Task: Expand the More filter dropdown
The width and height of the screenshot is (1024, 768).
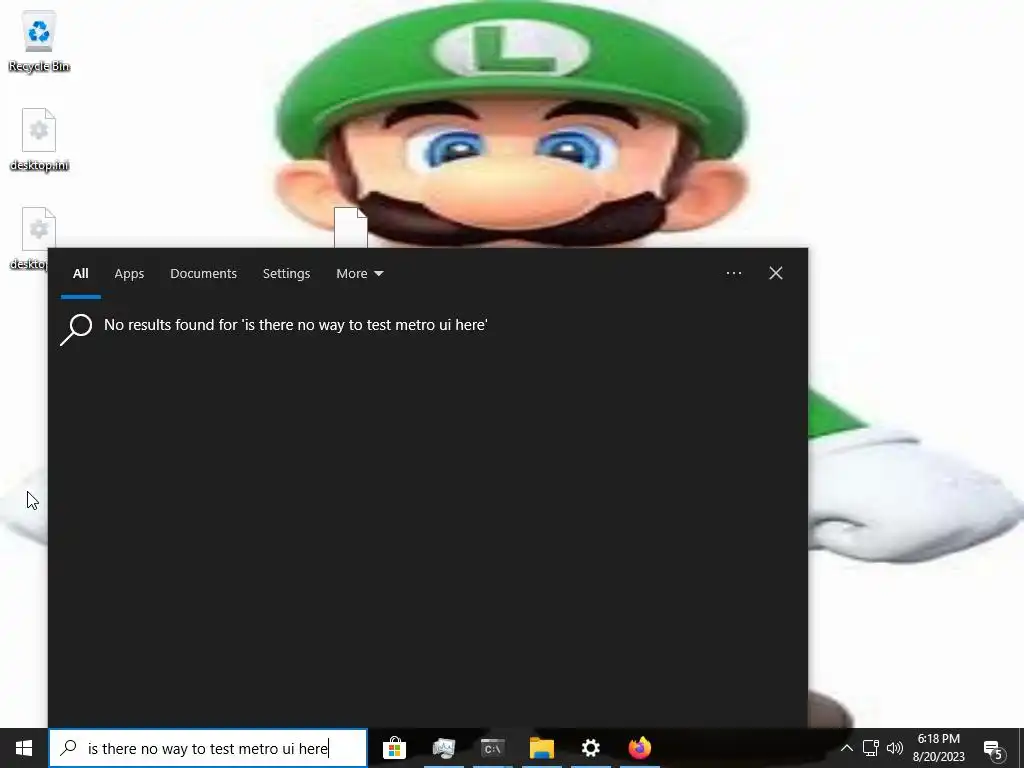Action: pos(359,274)
